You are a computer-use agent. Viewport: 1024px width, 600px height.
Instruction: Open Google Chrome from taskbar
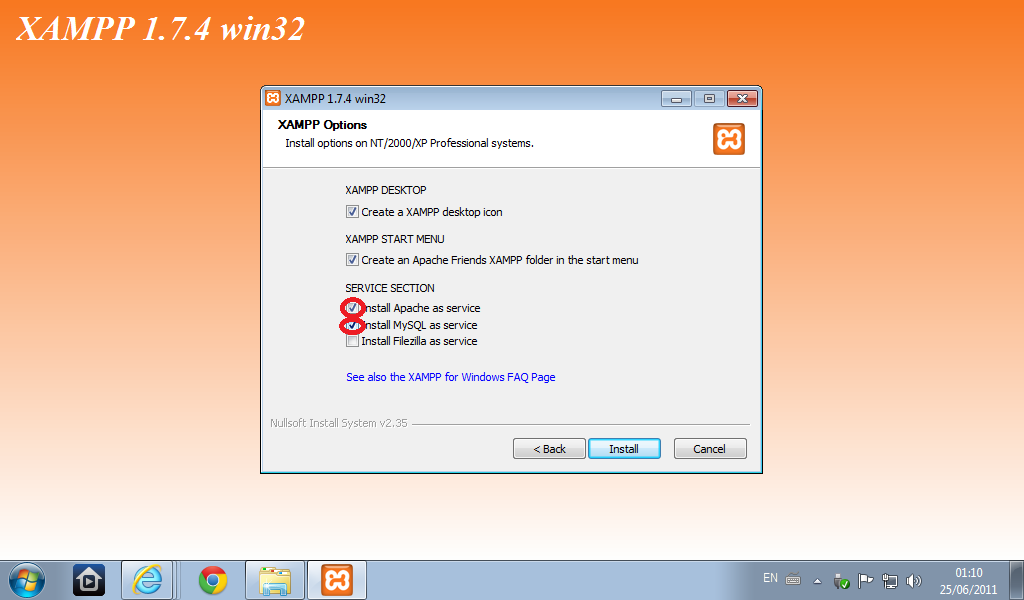pyautogui.click(x=213, y=580)
